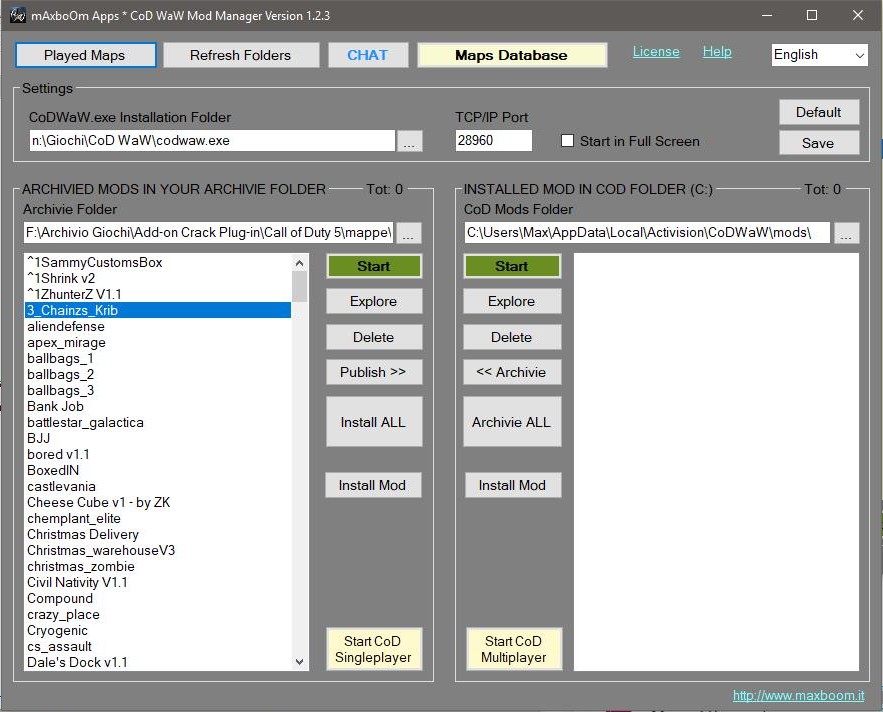Open the Help link
The image size is (883, 712).
point(717,52)
